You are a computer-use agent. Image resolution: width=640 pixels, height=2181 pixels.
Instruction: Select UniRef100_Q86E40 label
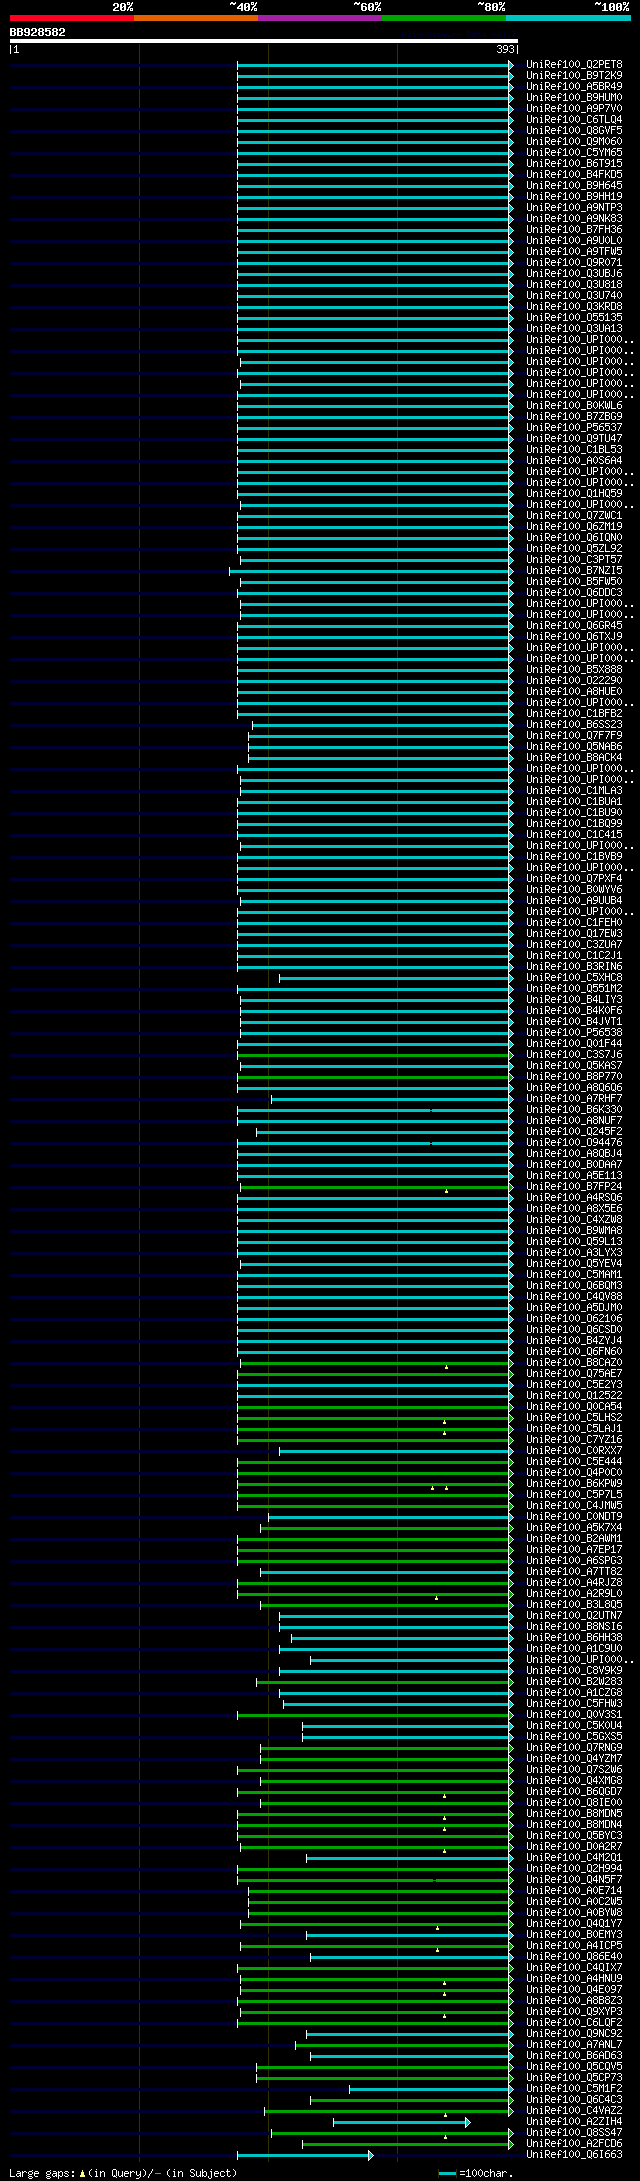[574, 1957]
